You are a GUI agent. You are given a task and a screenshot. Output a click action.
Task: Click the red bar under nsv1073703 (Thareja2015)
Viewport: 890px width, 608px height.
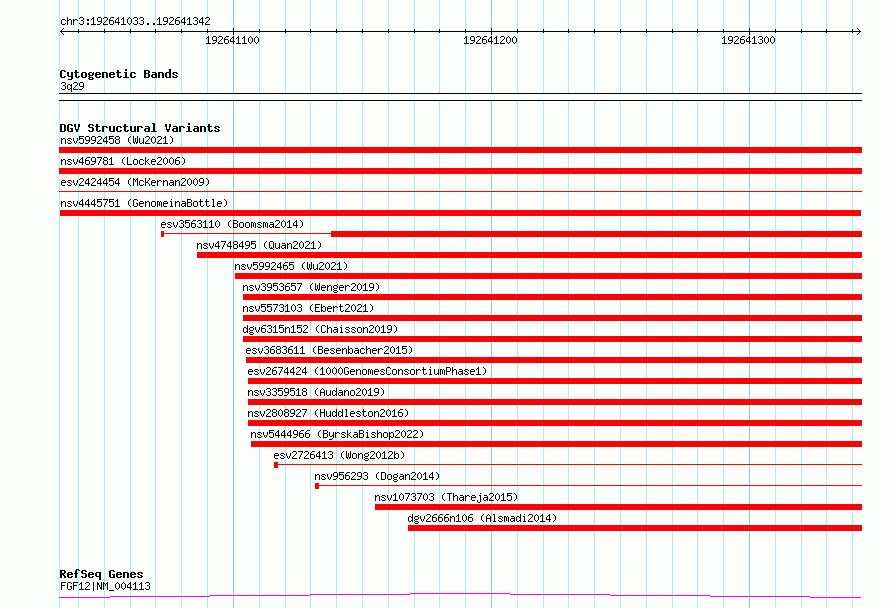point(618,507)
